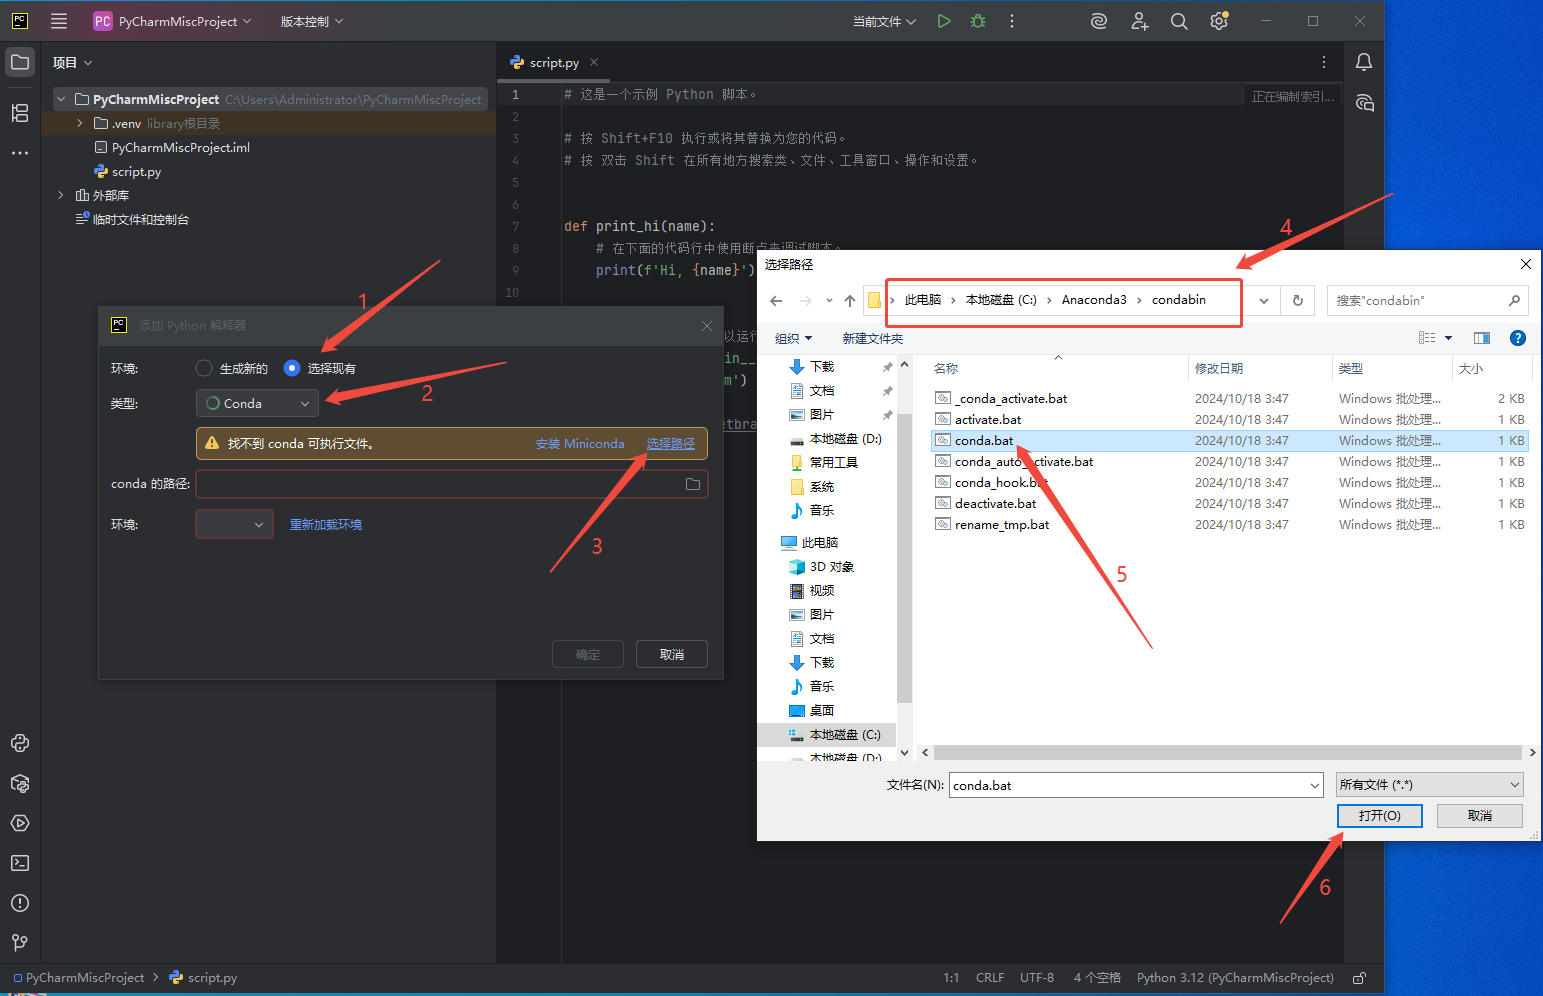The height and width of the screenshot is (996, 1543).
Task: Open the Conda type dropdown
Action: tap(257, 403)
